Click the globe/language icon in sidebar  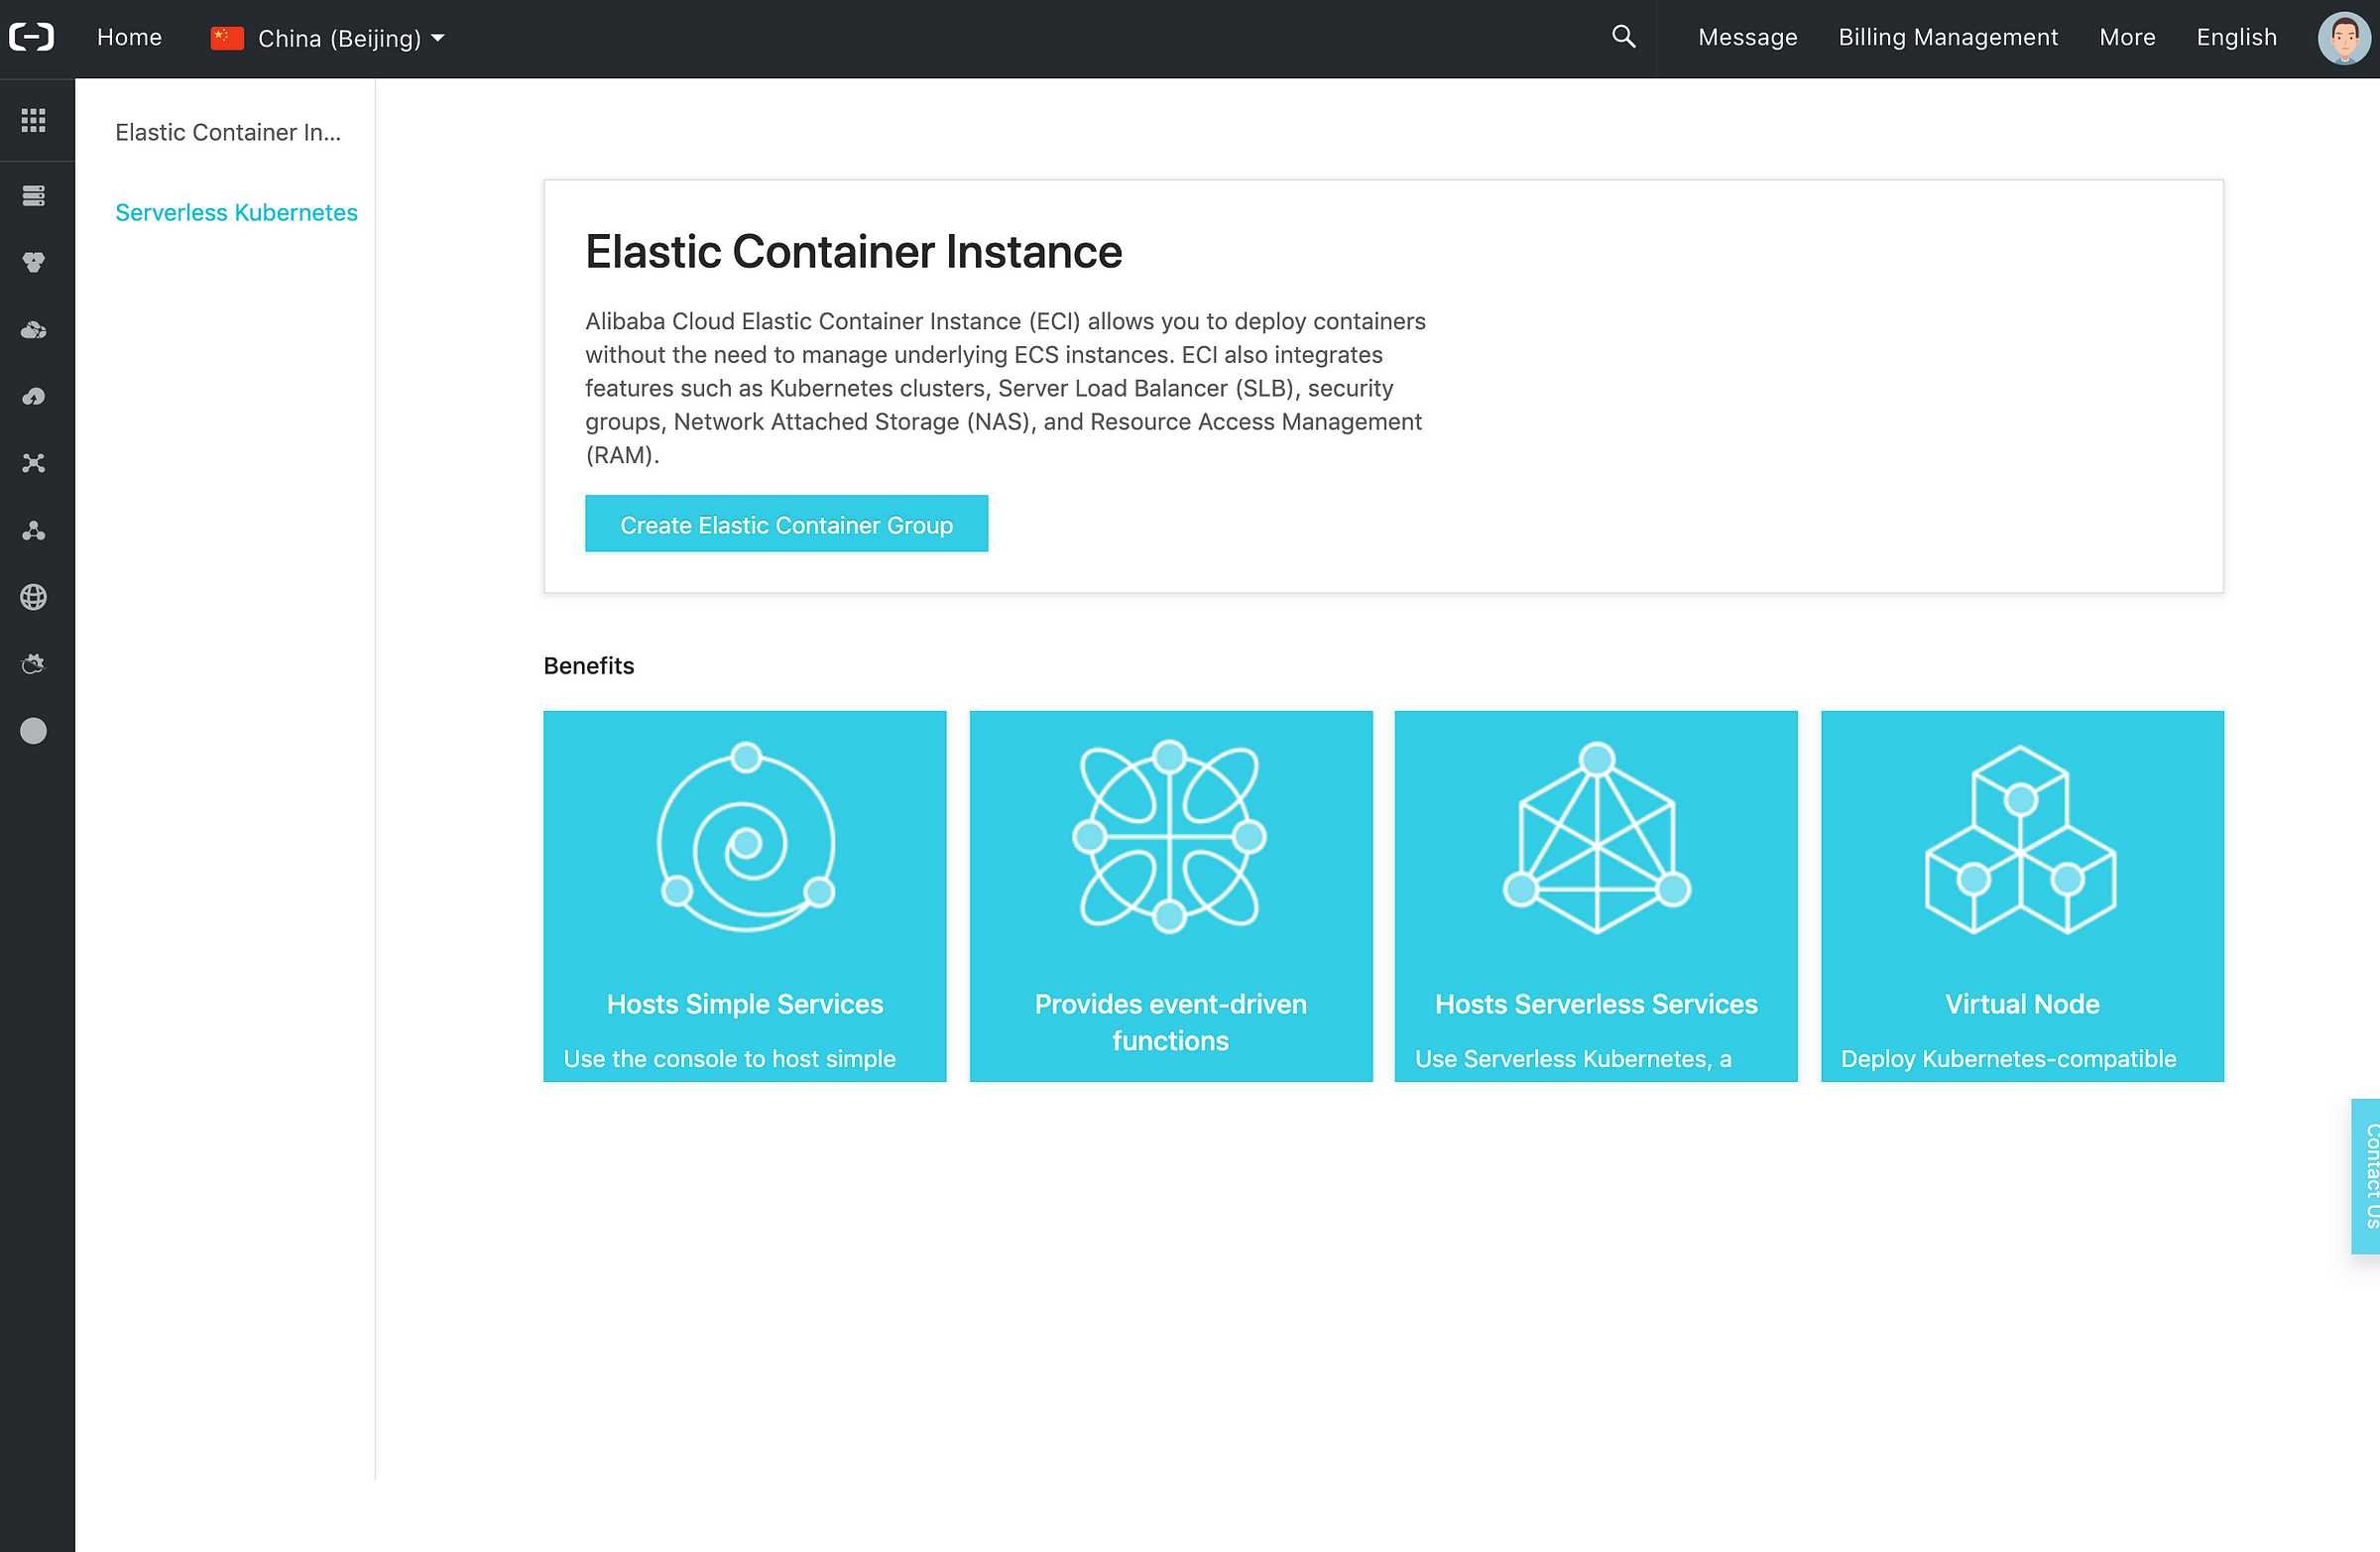(33, 598)
